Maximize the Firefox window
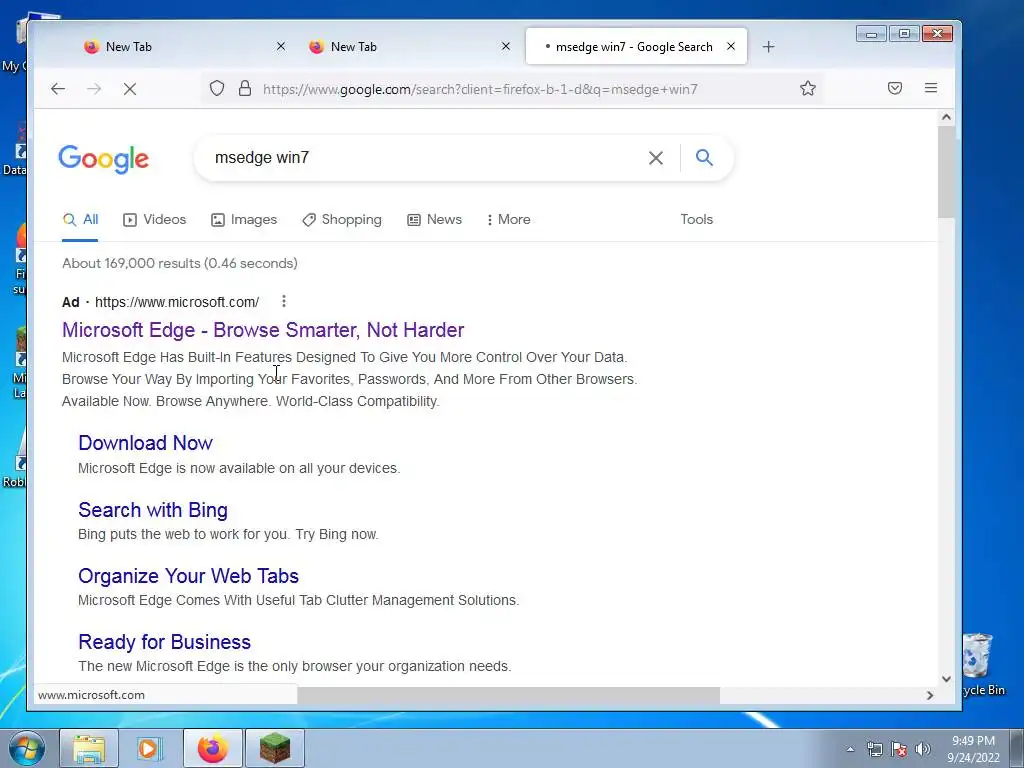Screen dimensions: 1024x768 (x=904, y=33)
